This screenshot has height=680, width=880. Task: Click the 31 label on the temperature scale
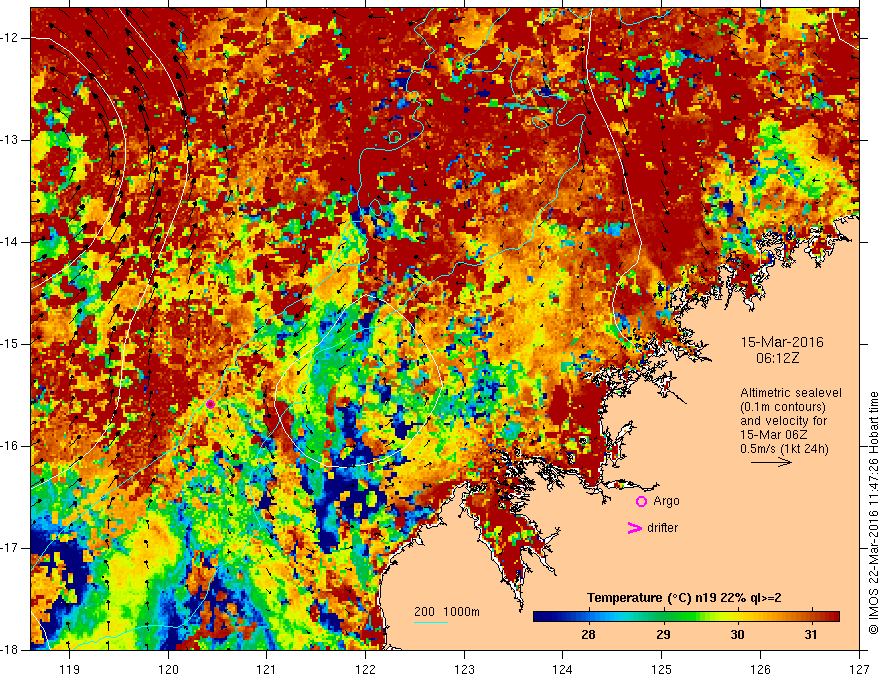point(810,635)
